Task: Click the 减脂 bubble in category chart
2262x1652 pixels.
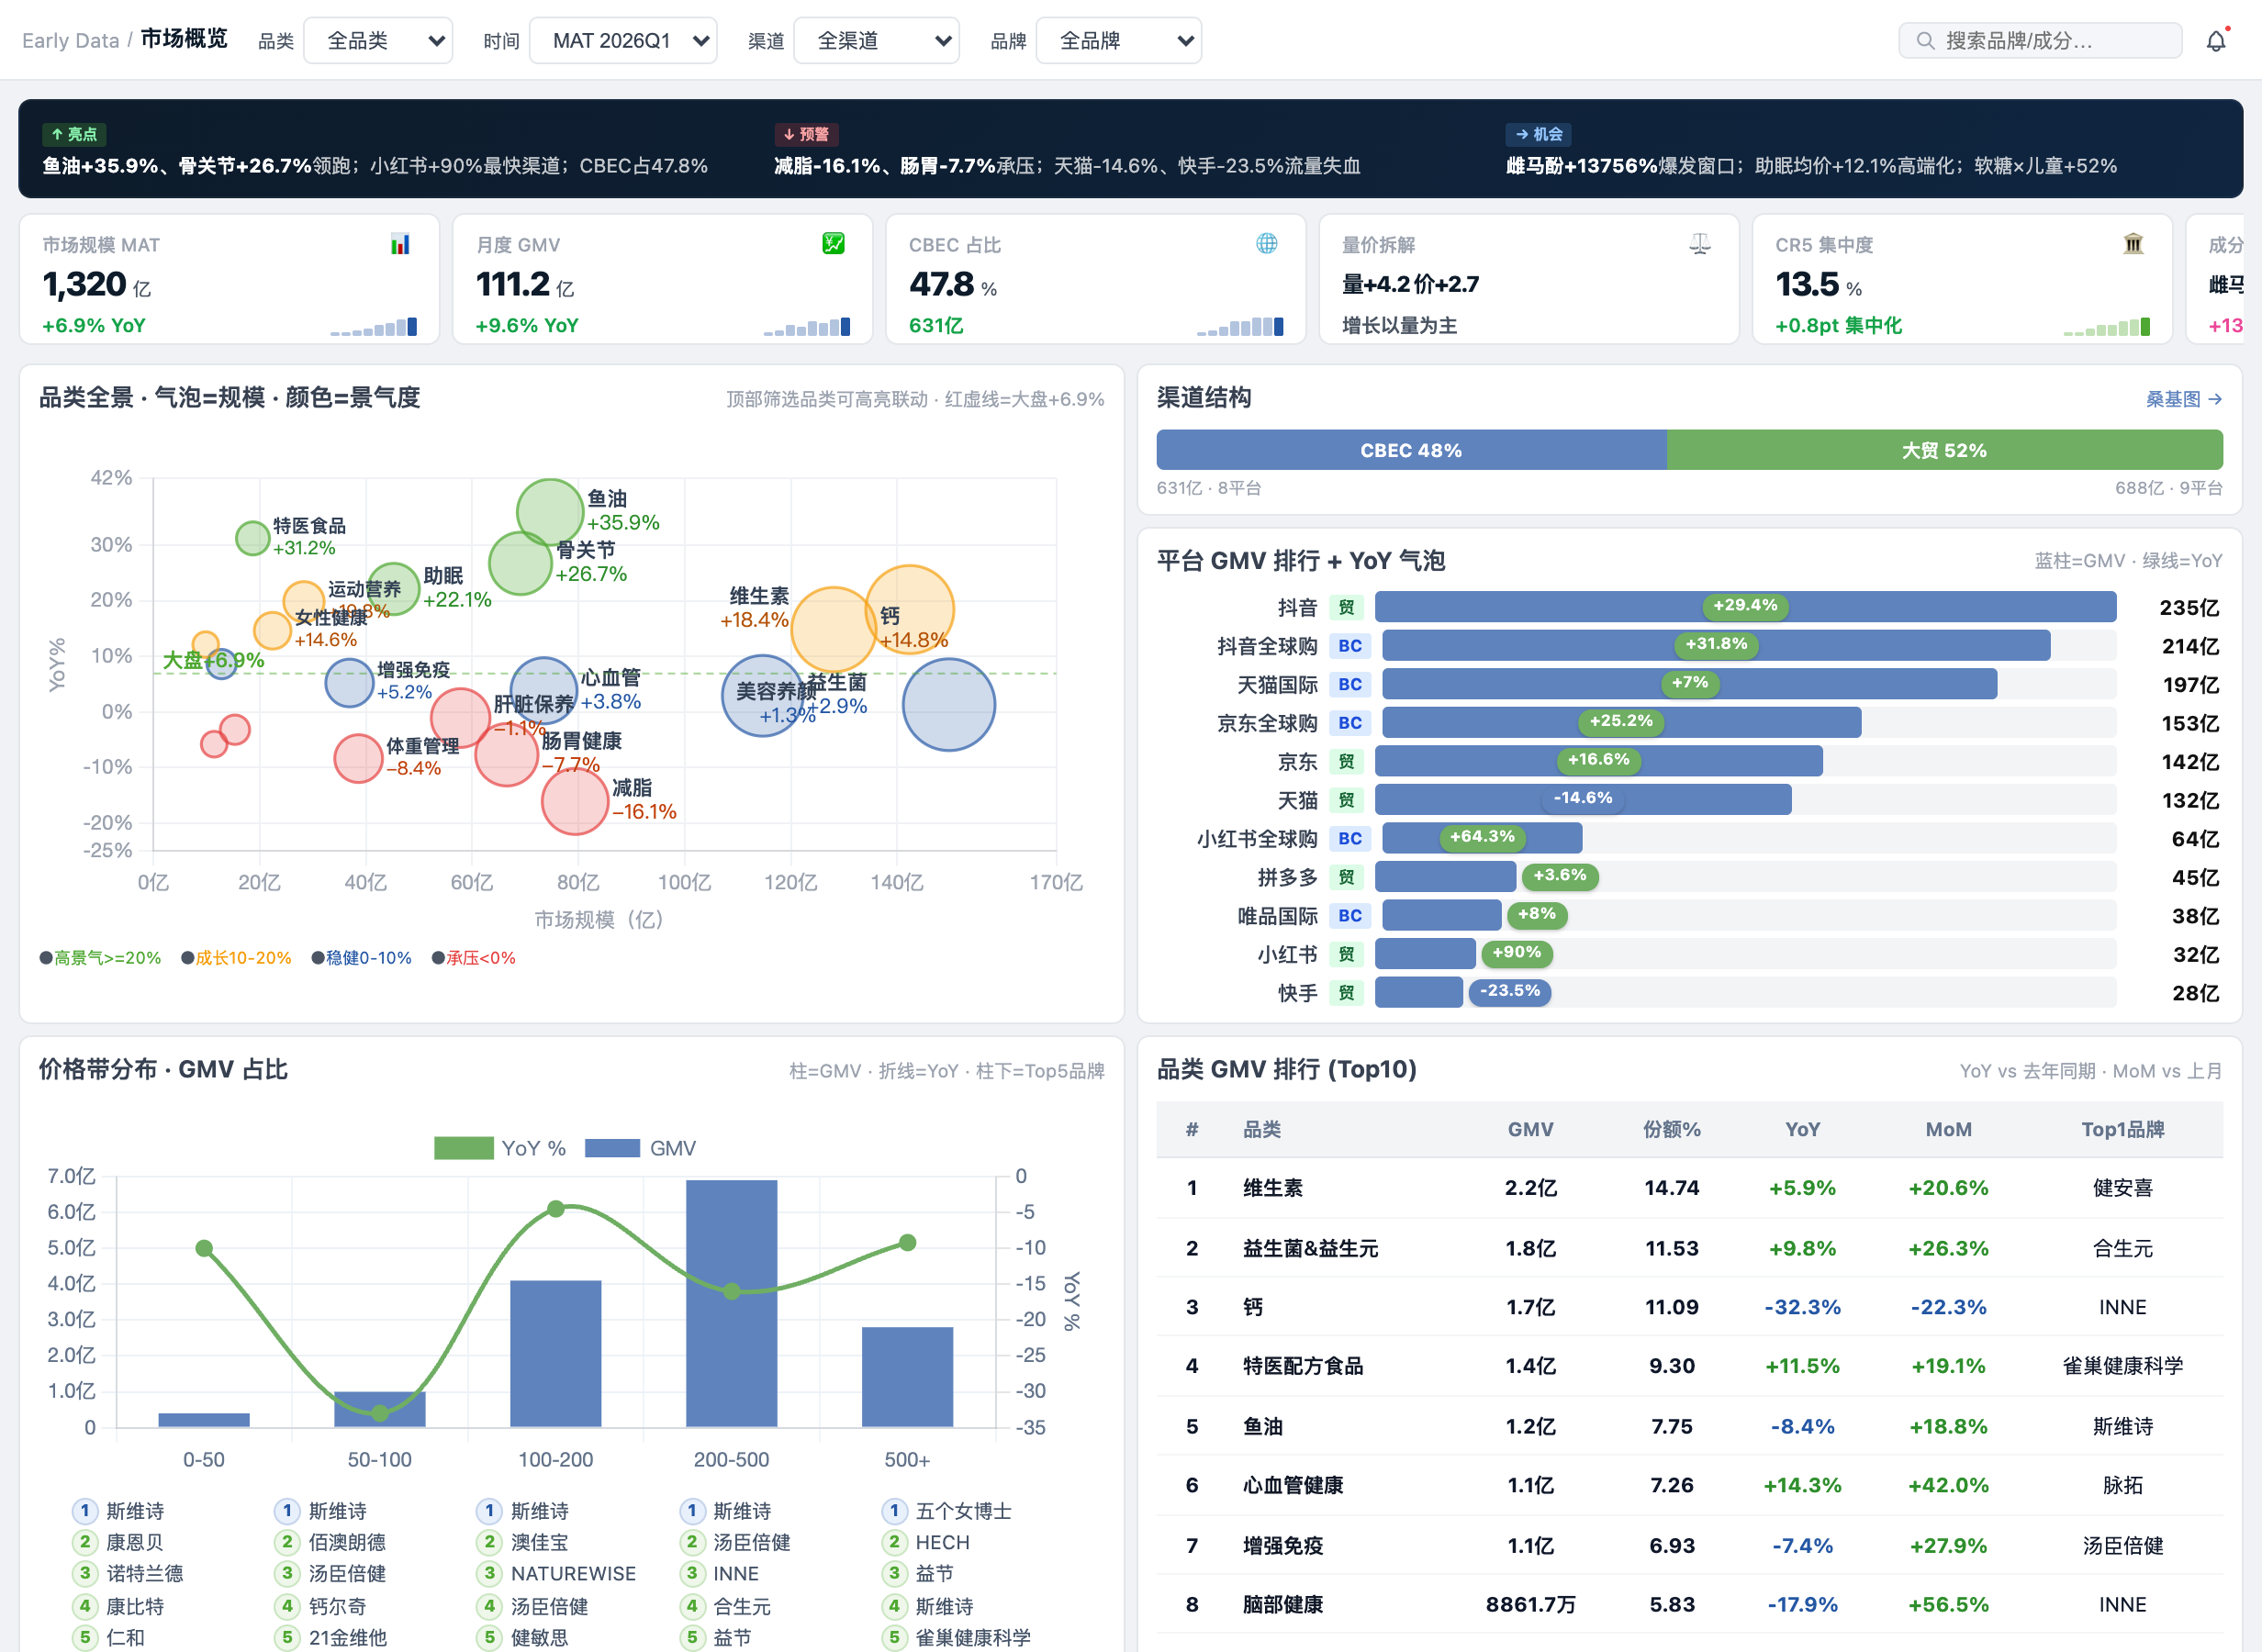Action: pos(575,800)
